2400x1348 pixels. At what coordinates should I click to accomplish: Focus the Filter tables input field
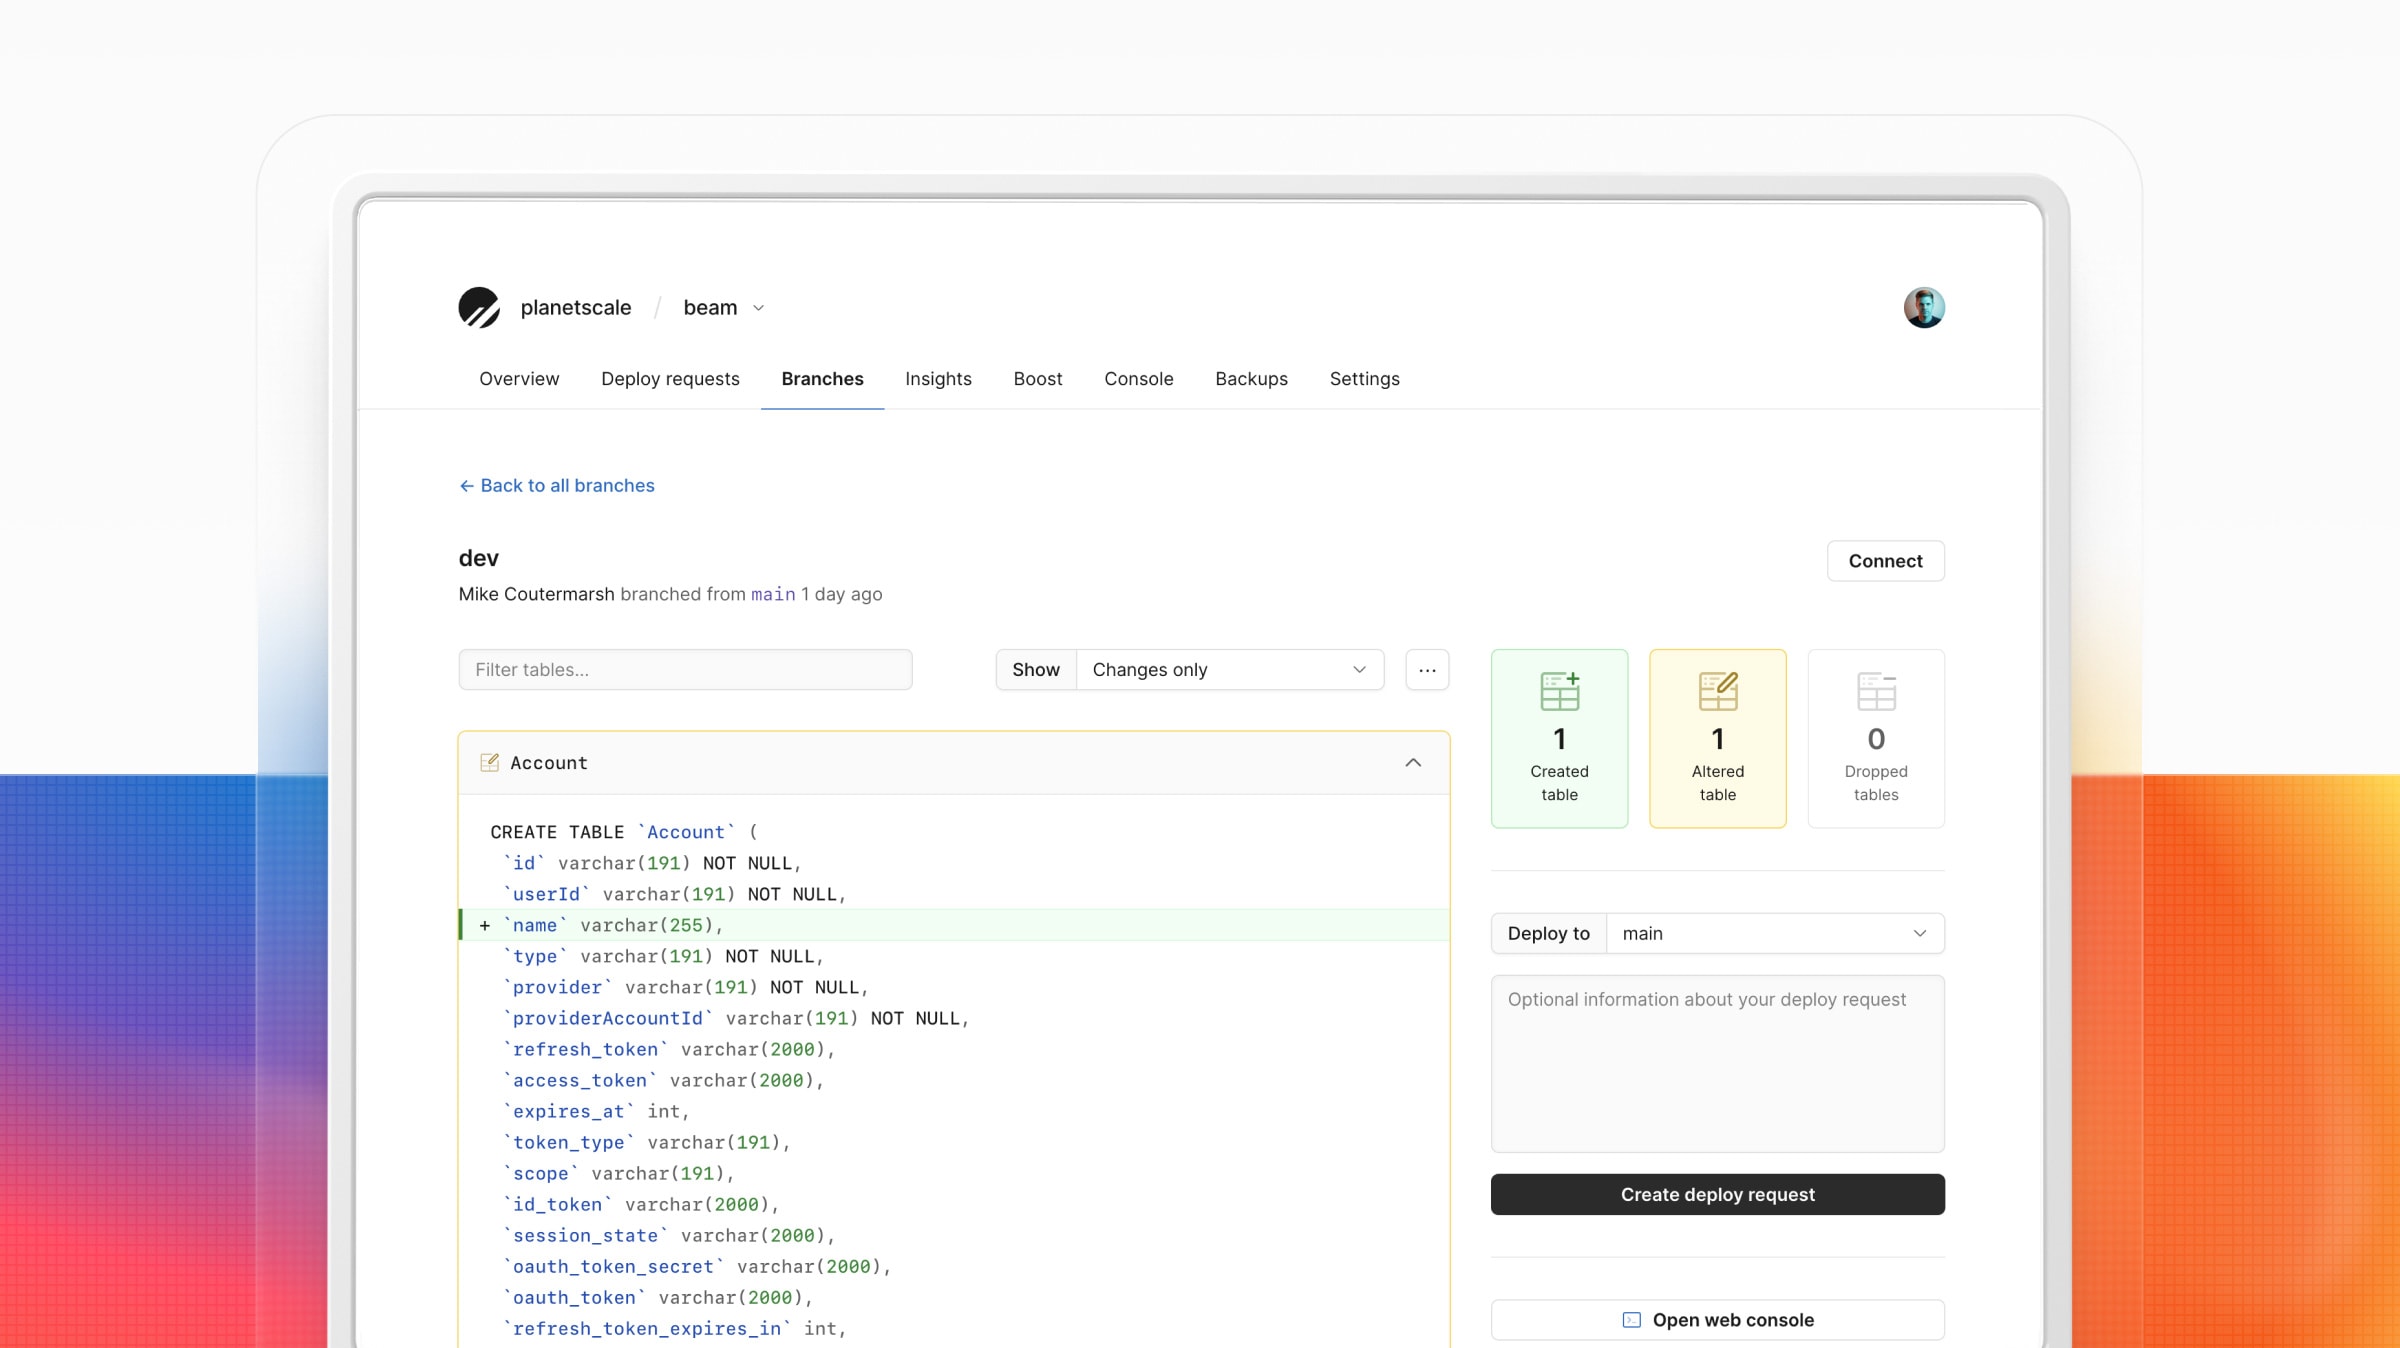685,670
